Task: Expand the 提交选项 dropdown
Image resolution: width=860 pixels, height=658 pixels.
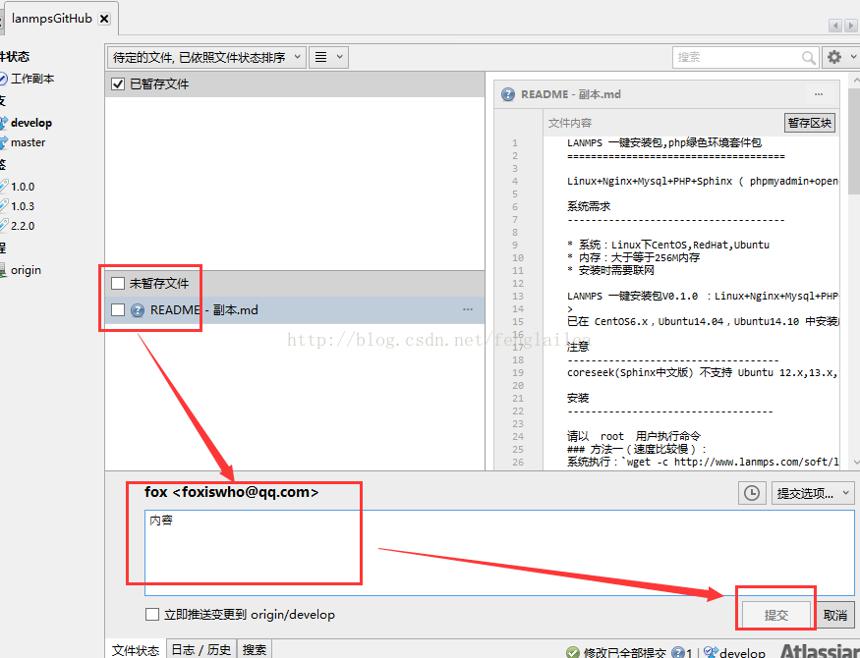Action: [x=813, y=493]
